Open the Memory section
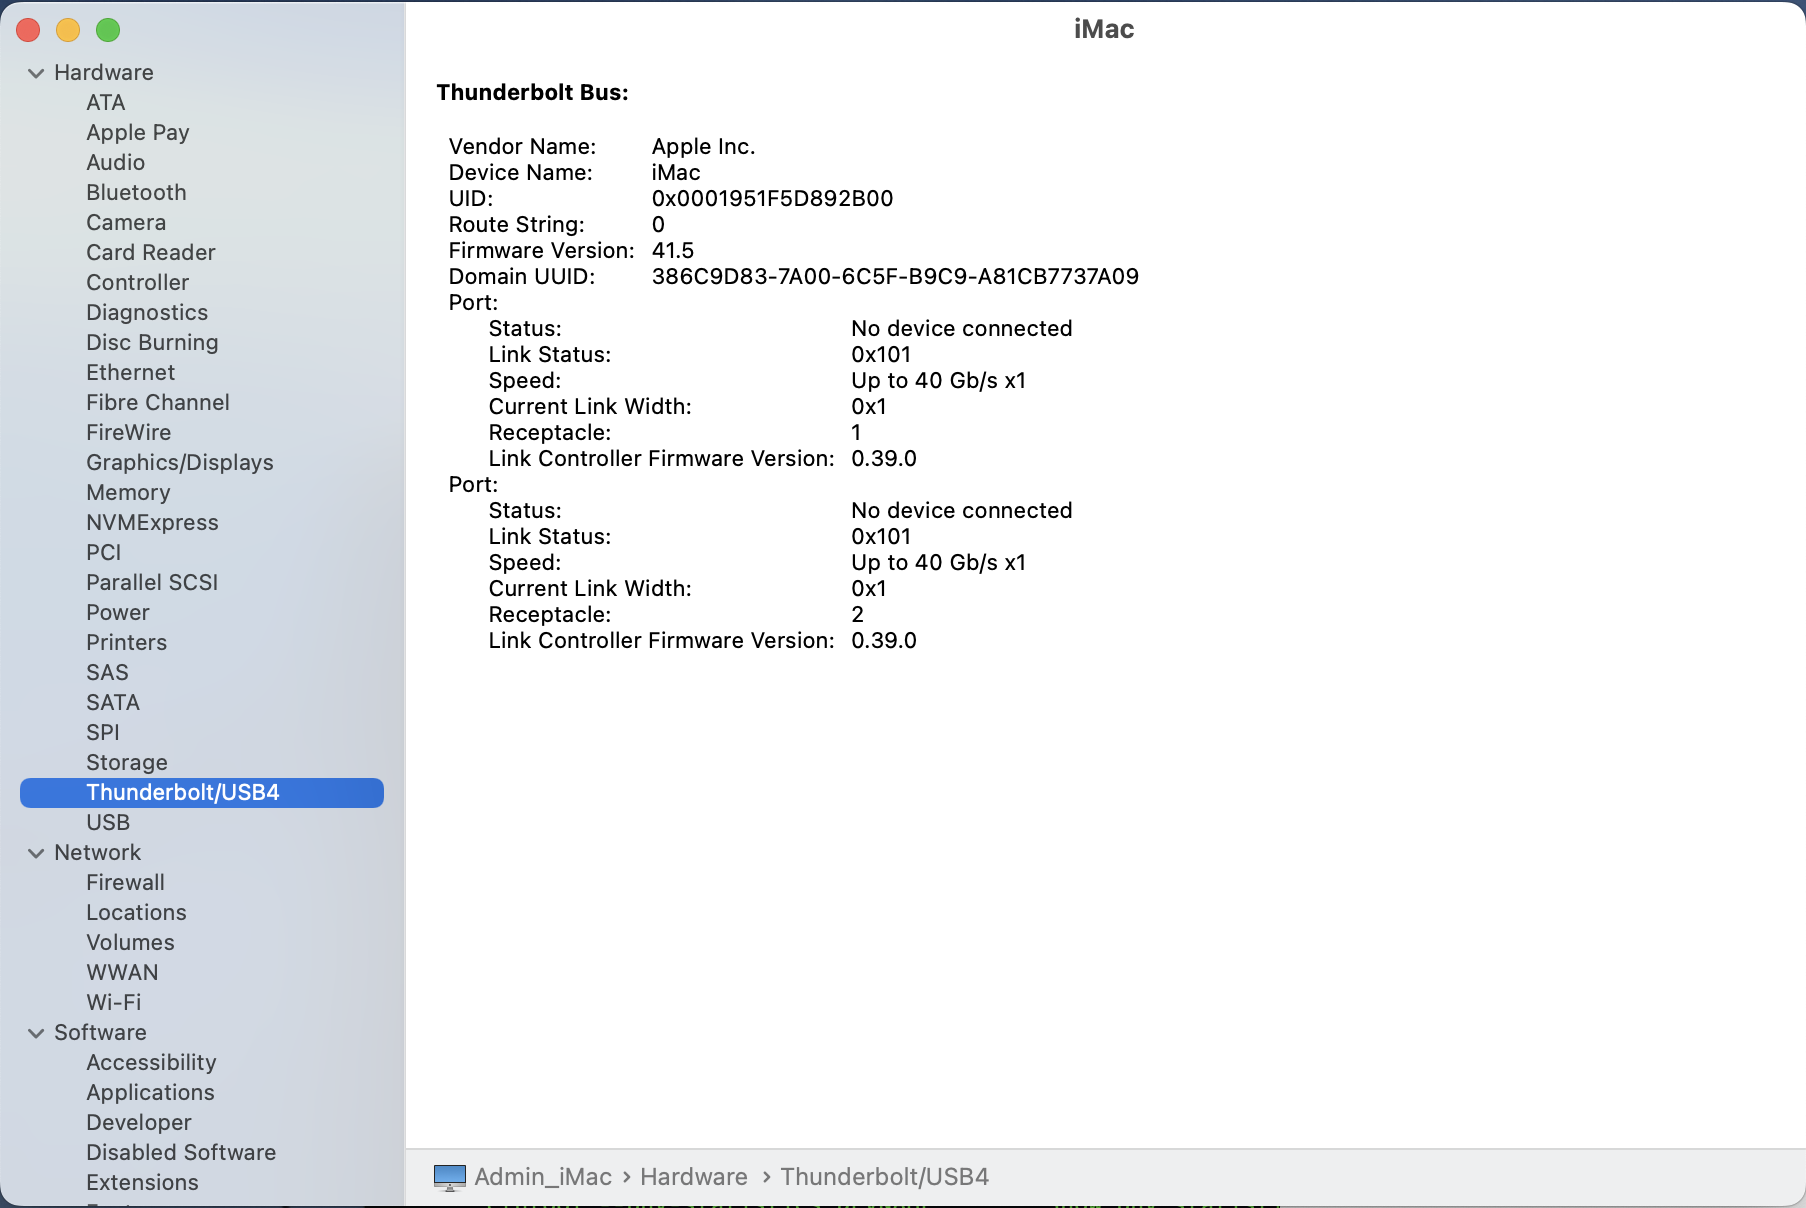1806x1208 pixels. (x=128, y=493)
